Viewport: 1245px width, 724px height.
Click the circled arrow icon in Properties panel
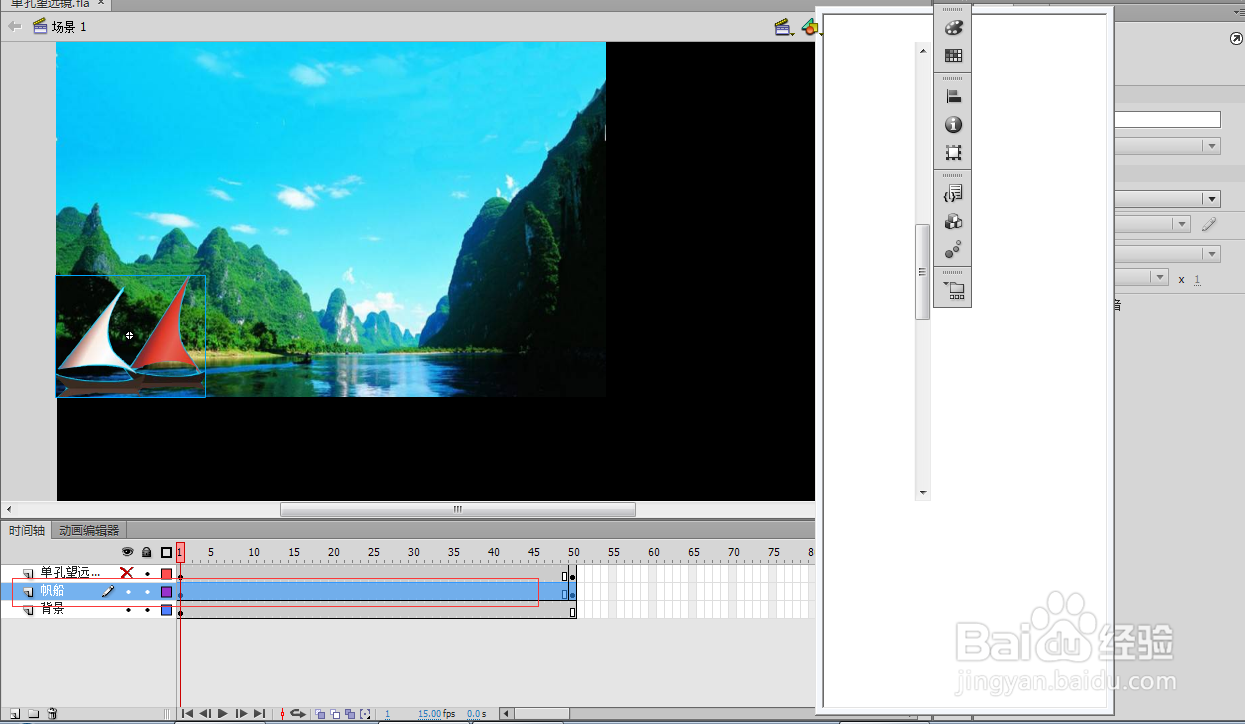1236,39
